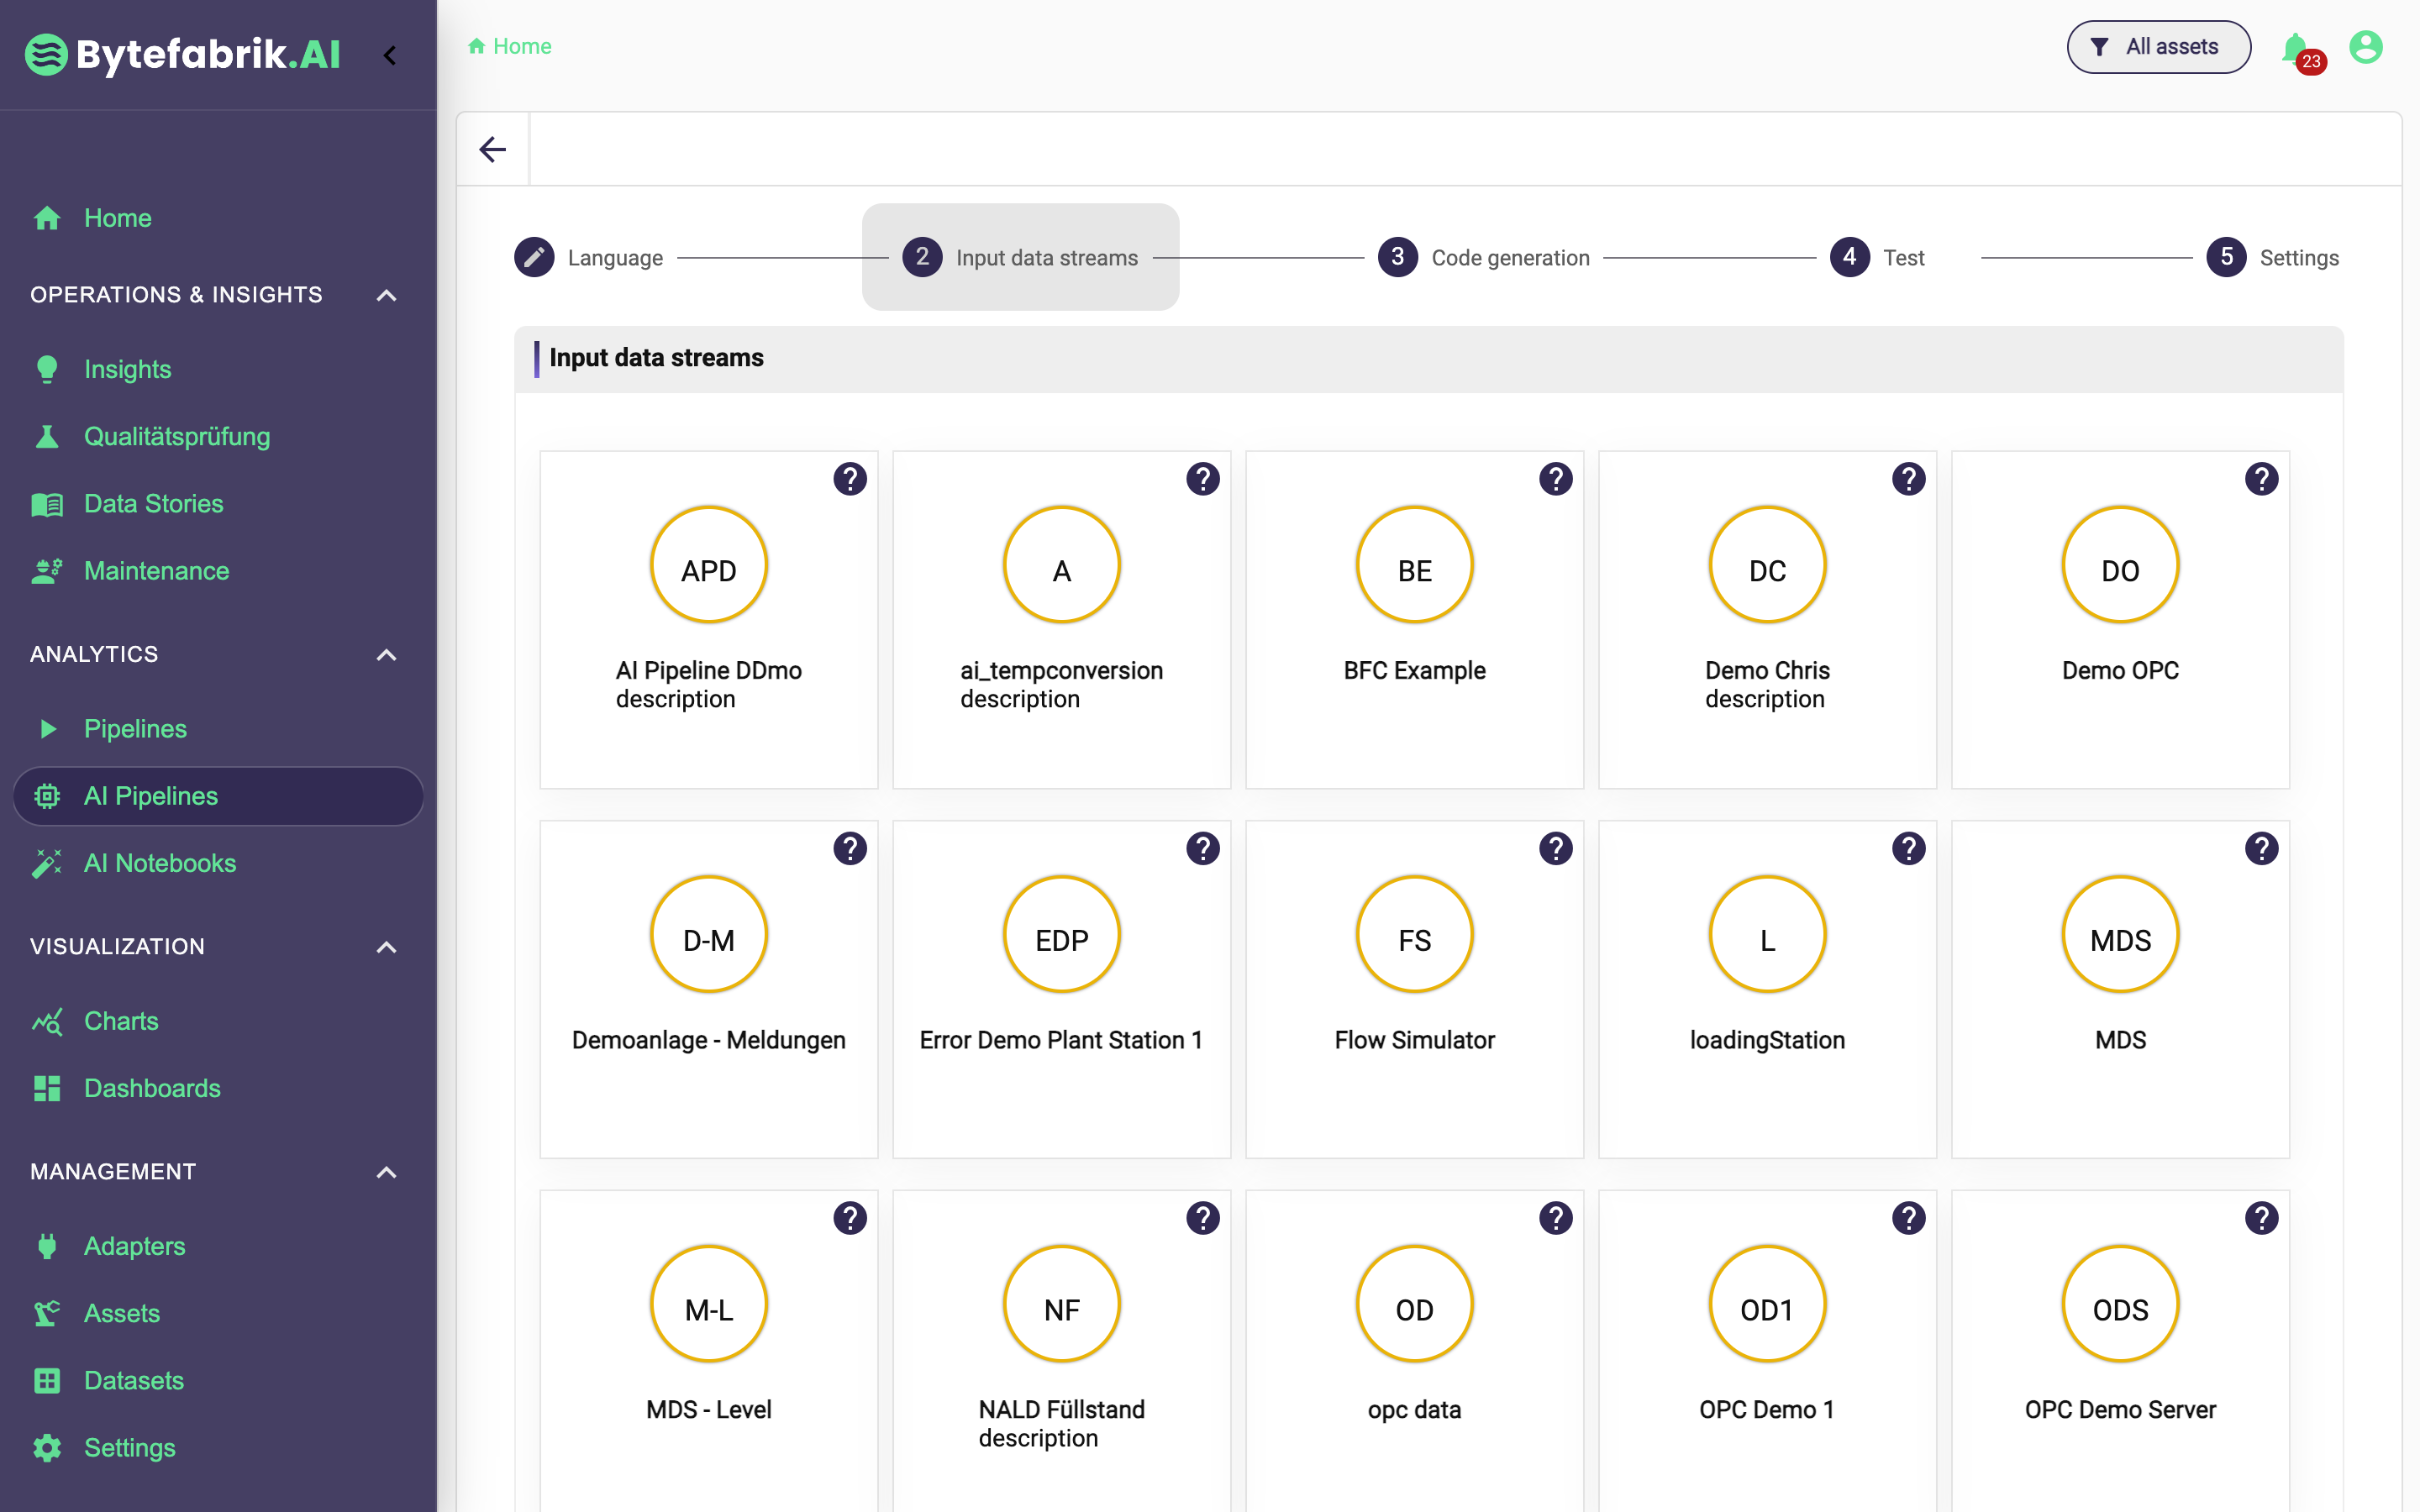Collapse the Analytics section
Viewport: 2420px width, 1512px height.
coord(386,654)
